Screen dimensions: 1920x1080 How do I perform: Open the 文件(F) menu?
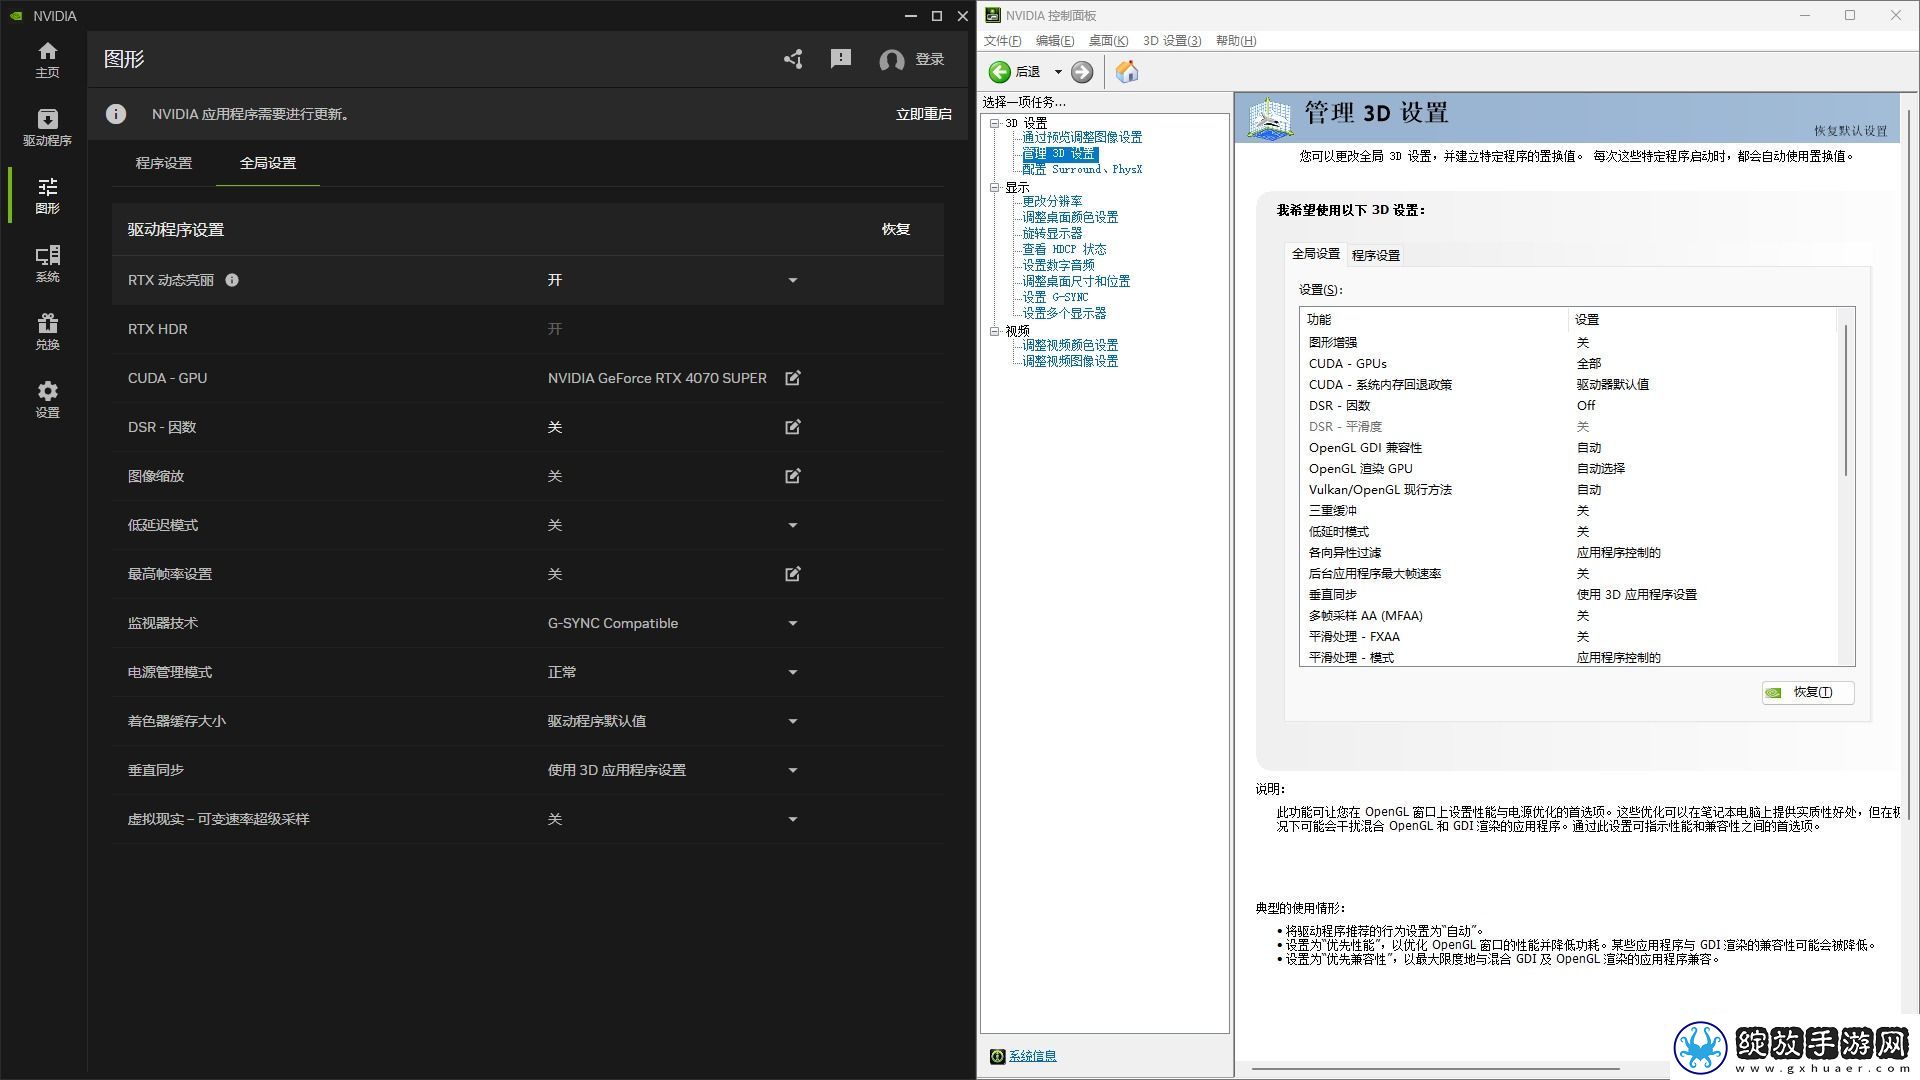1003,41
